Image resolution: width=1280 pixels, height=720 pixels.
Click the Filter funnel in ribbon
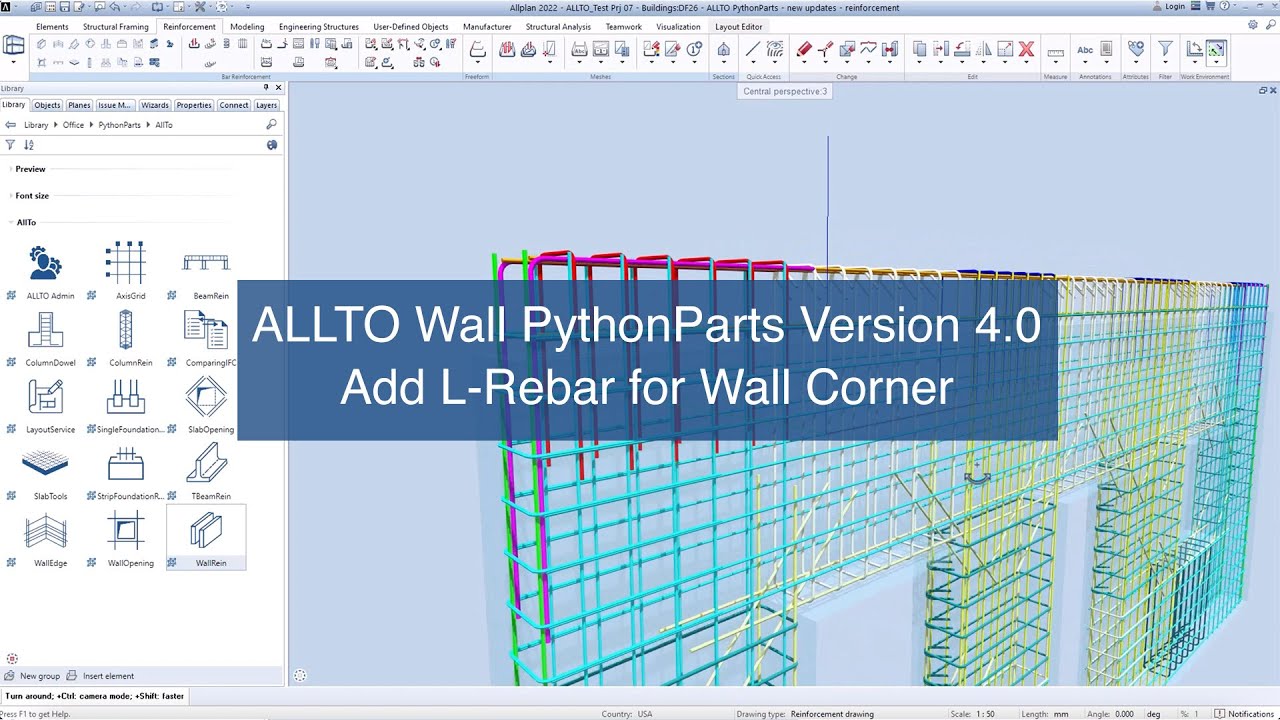pyautogui.click(x=1165, y=48)
